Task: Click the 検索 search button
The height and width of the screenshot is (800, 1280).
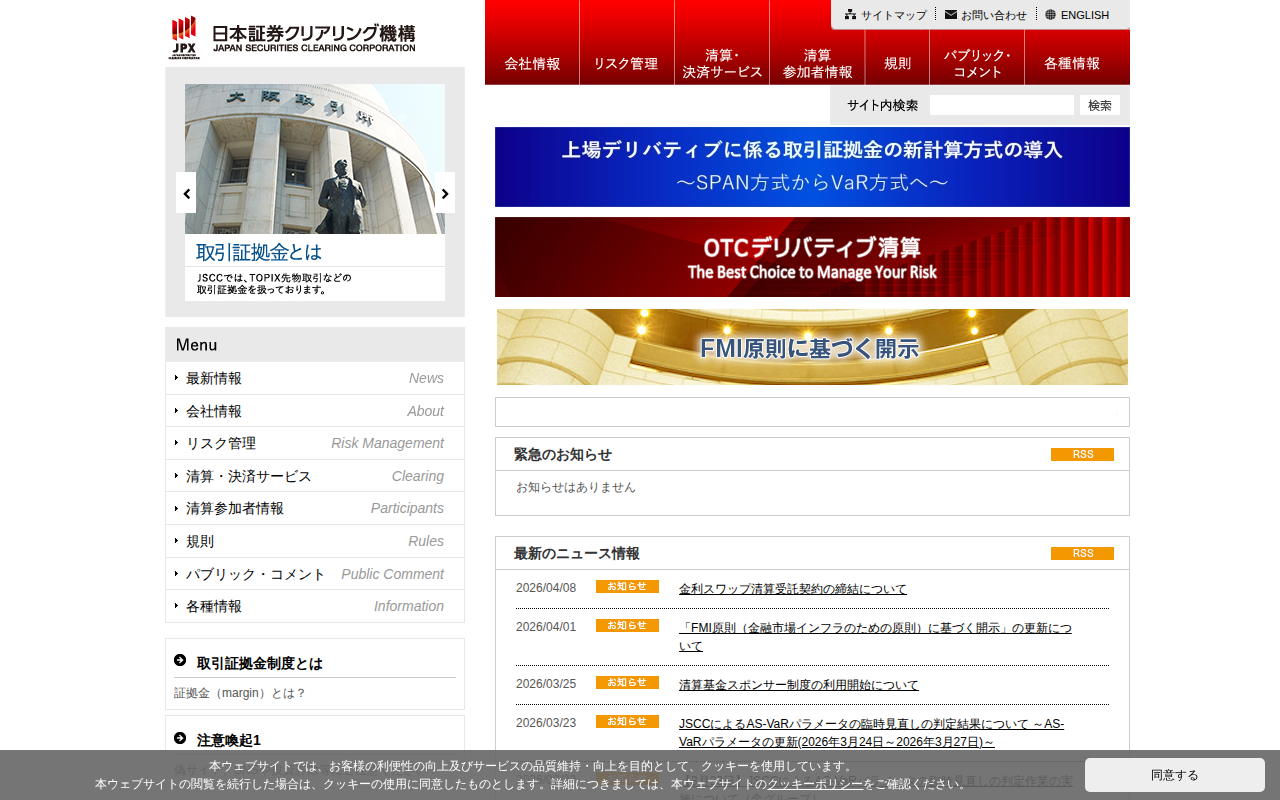Action: pos(1098,104)
